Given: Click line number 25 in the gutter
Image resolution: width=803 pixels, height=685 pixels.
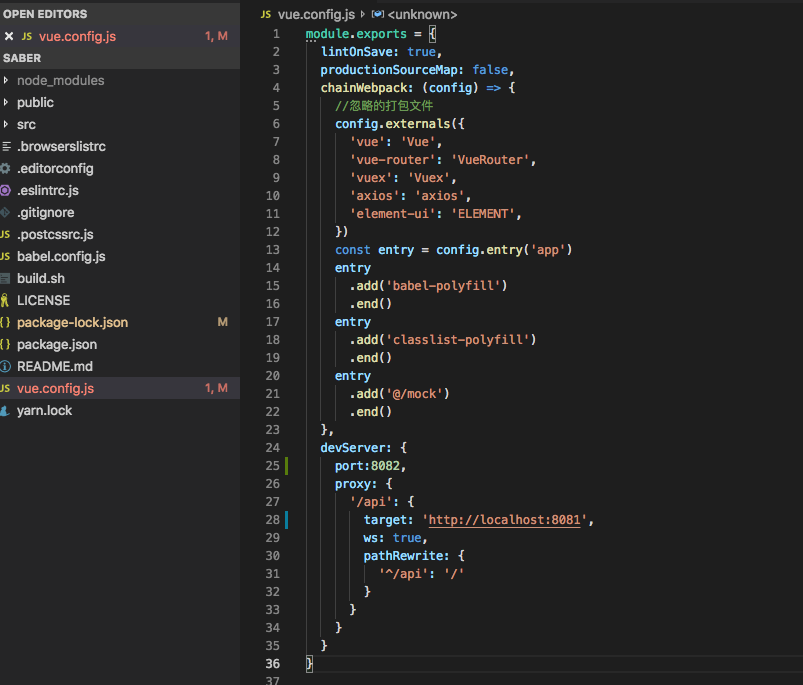Looking at the screenshot, I should pos(272,466).
